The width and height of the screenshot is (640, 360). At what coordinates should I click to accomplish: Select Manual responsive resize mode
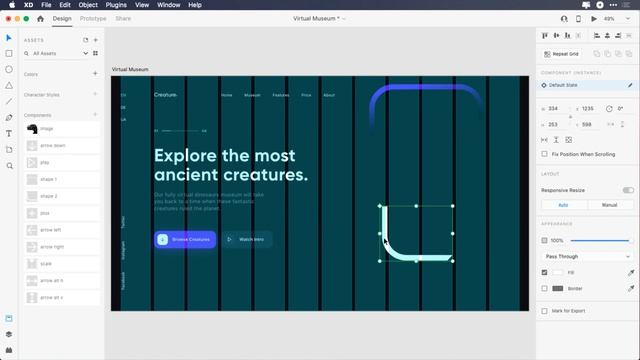click(609, 205)
